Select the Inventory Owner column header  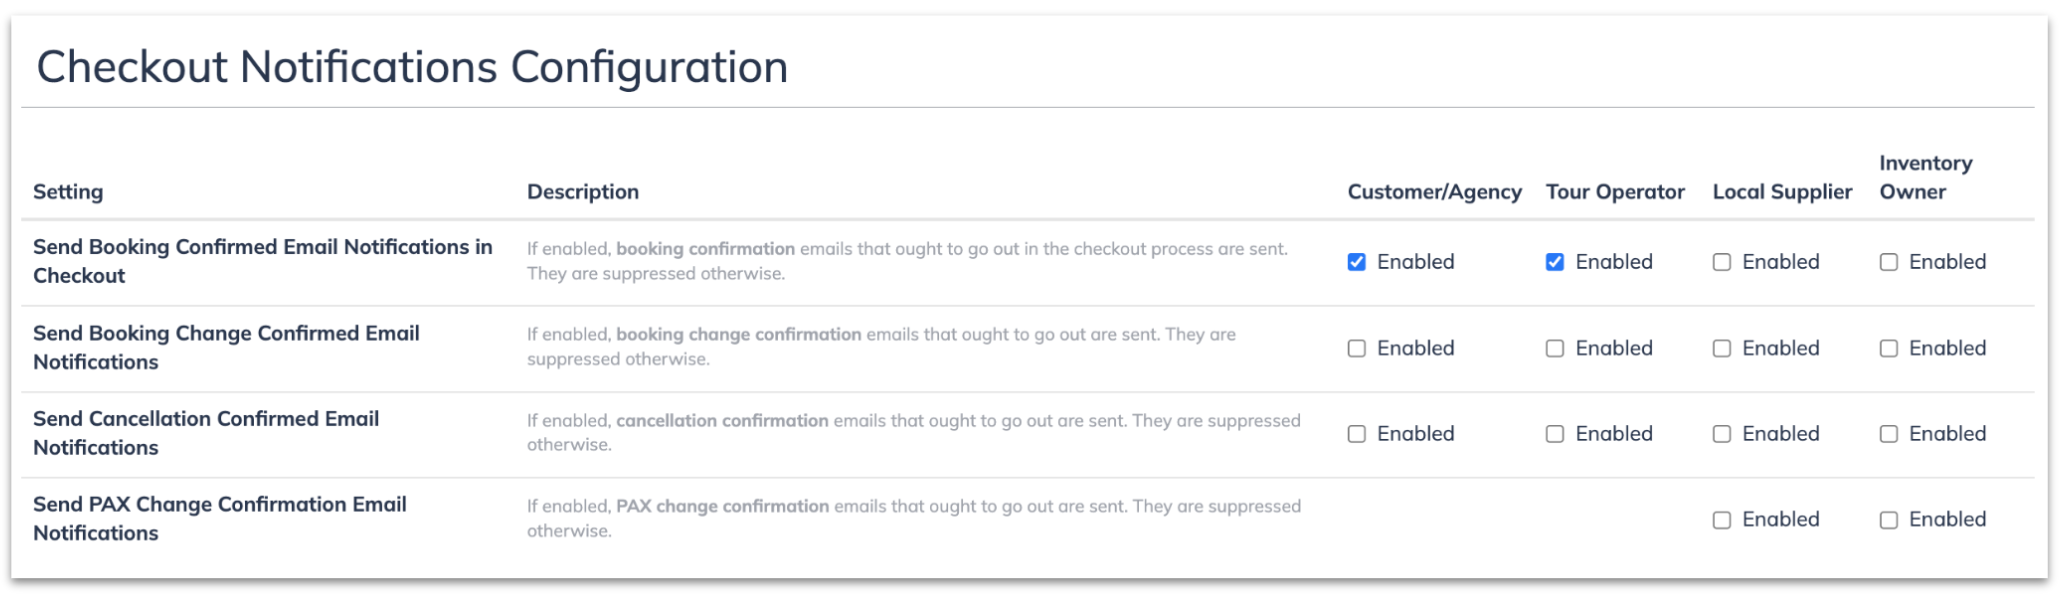[x=1926, y=177]
